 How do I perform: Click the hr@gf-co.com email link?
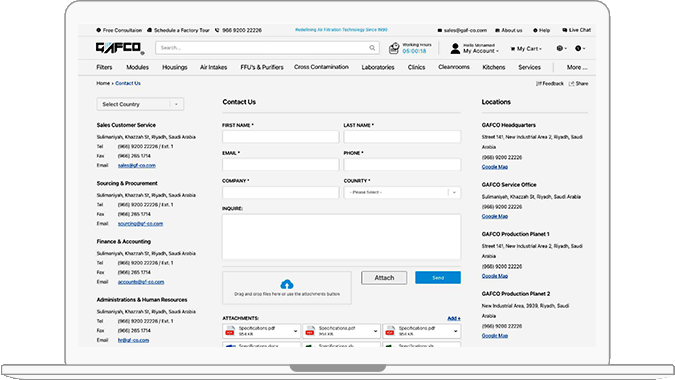pyautogui.click(x=133, y=340)
